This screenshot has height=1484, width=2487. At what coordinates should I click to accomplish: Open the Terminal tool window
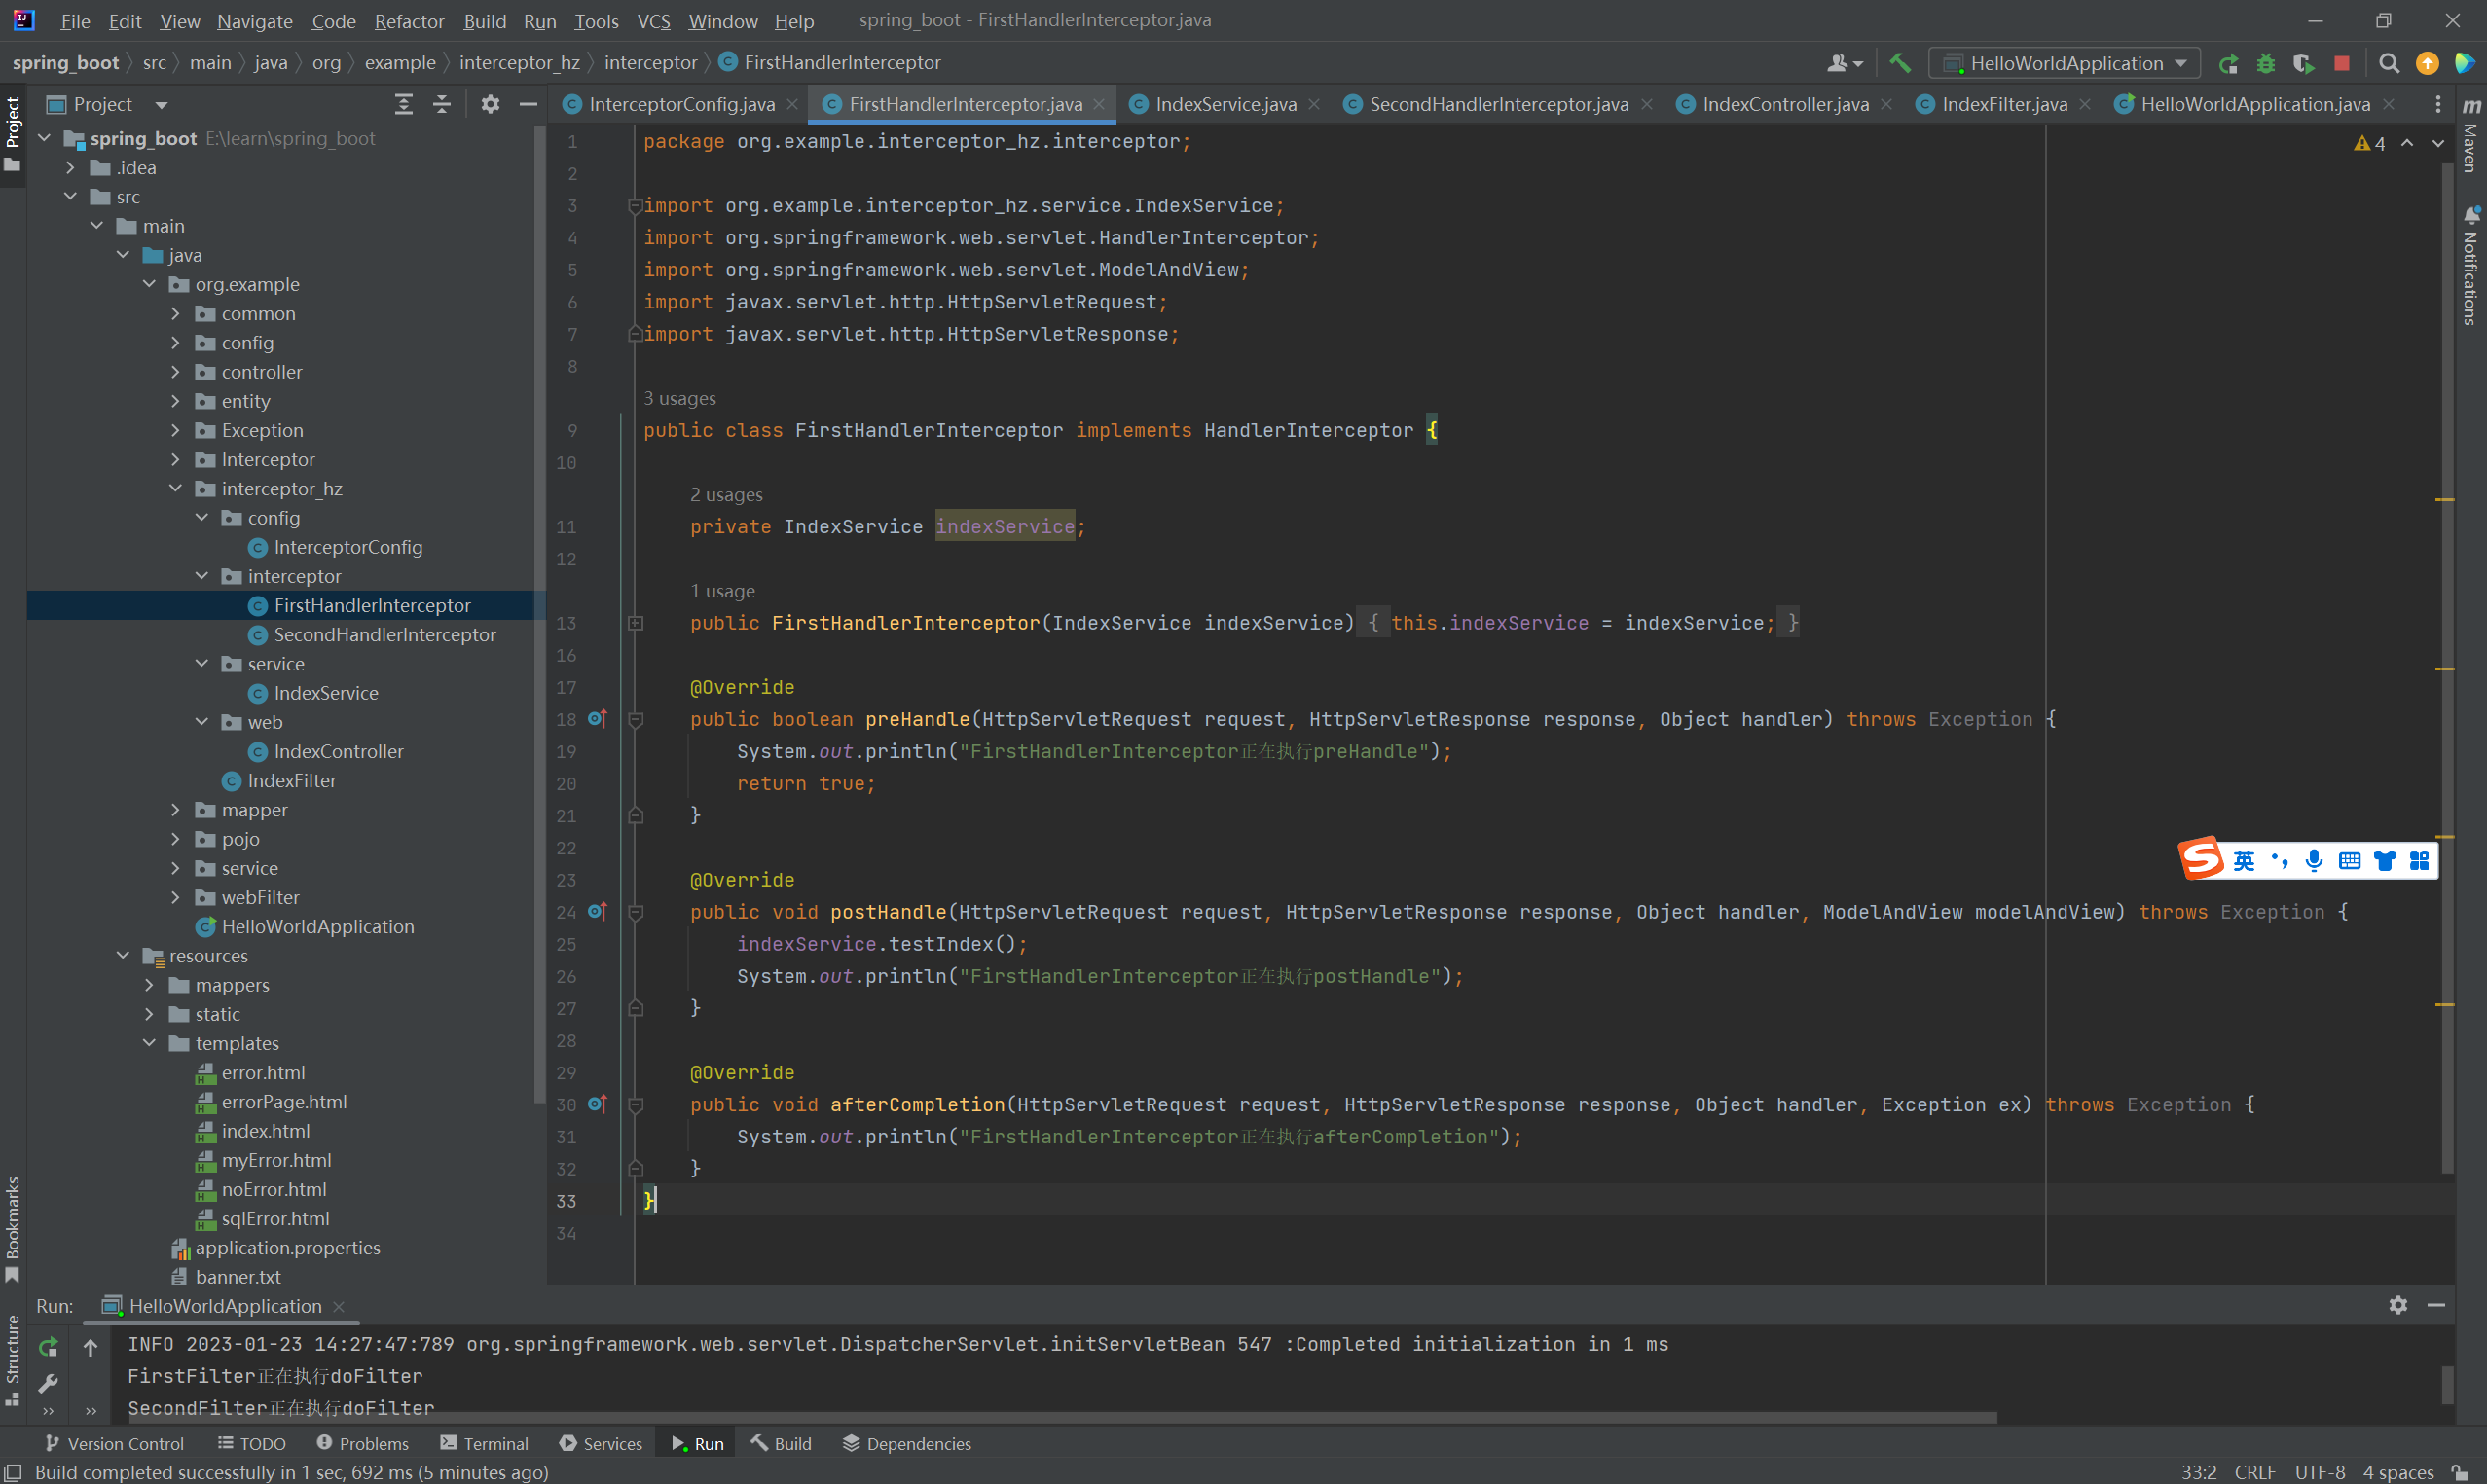click(484, 1443)
